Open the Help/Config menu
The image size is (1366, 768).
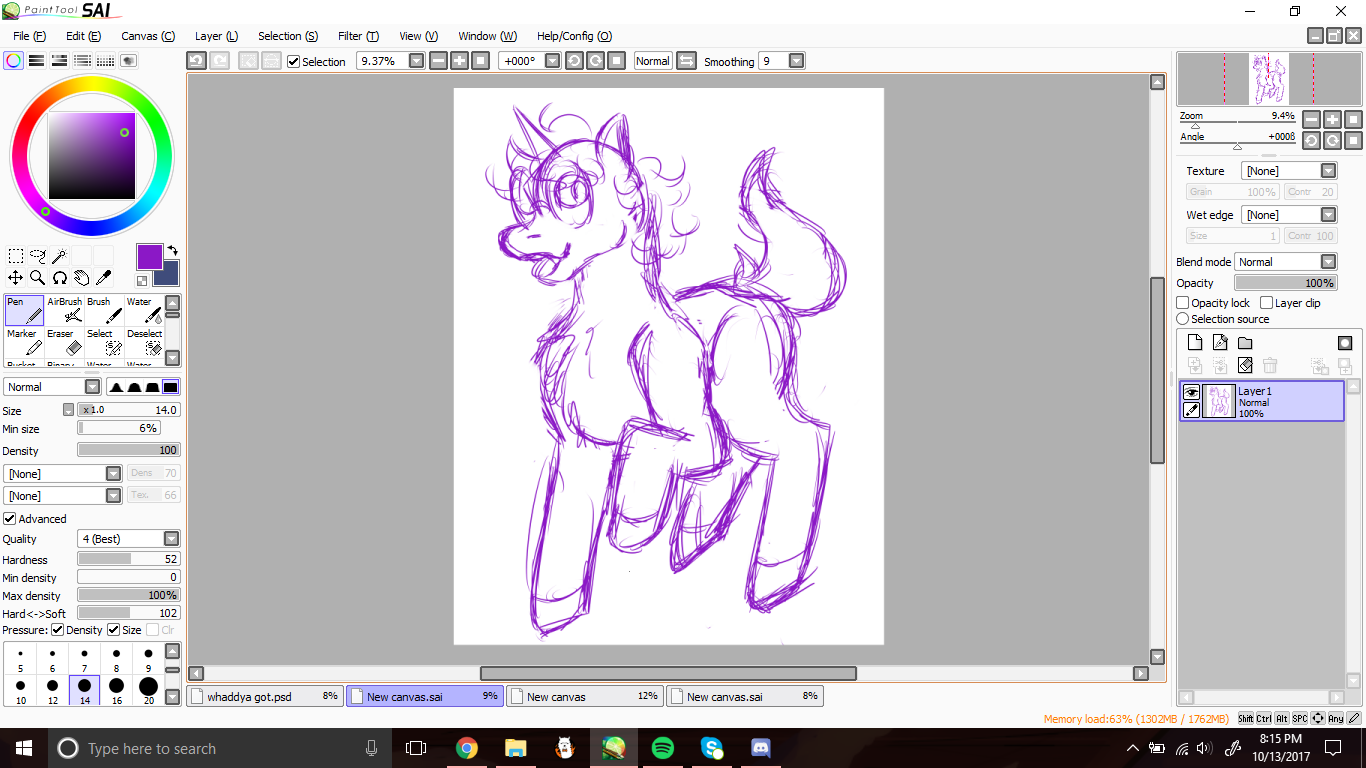(574, 36)
